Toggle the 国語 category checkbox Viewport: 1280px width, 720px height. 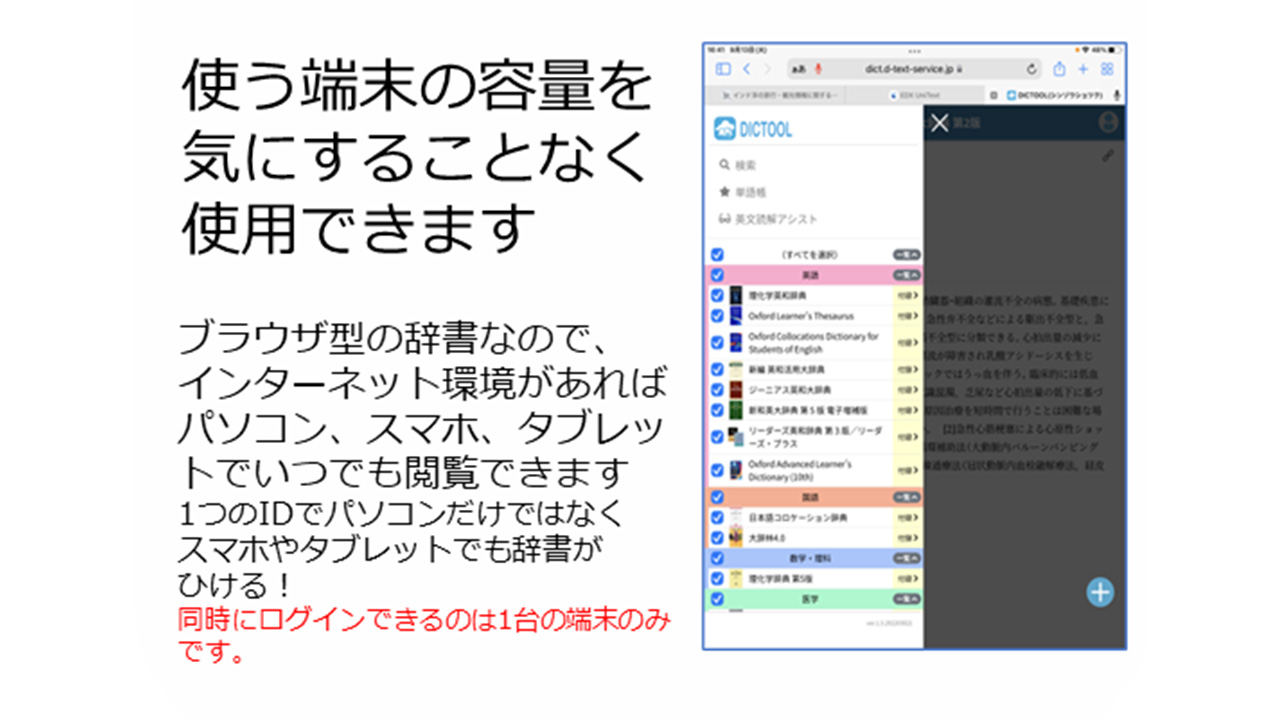(x=717, y=497)
